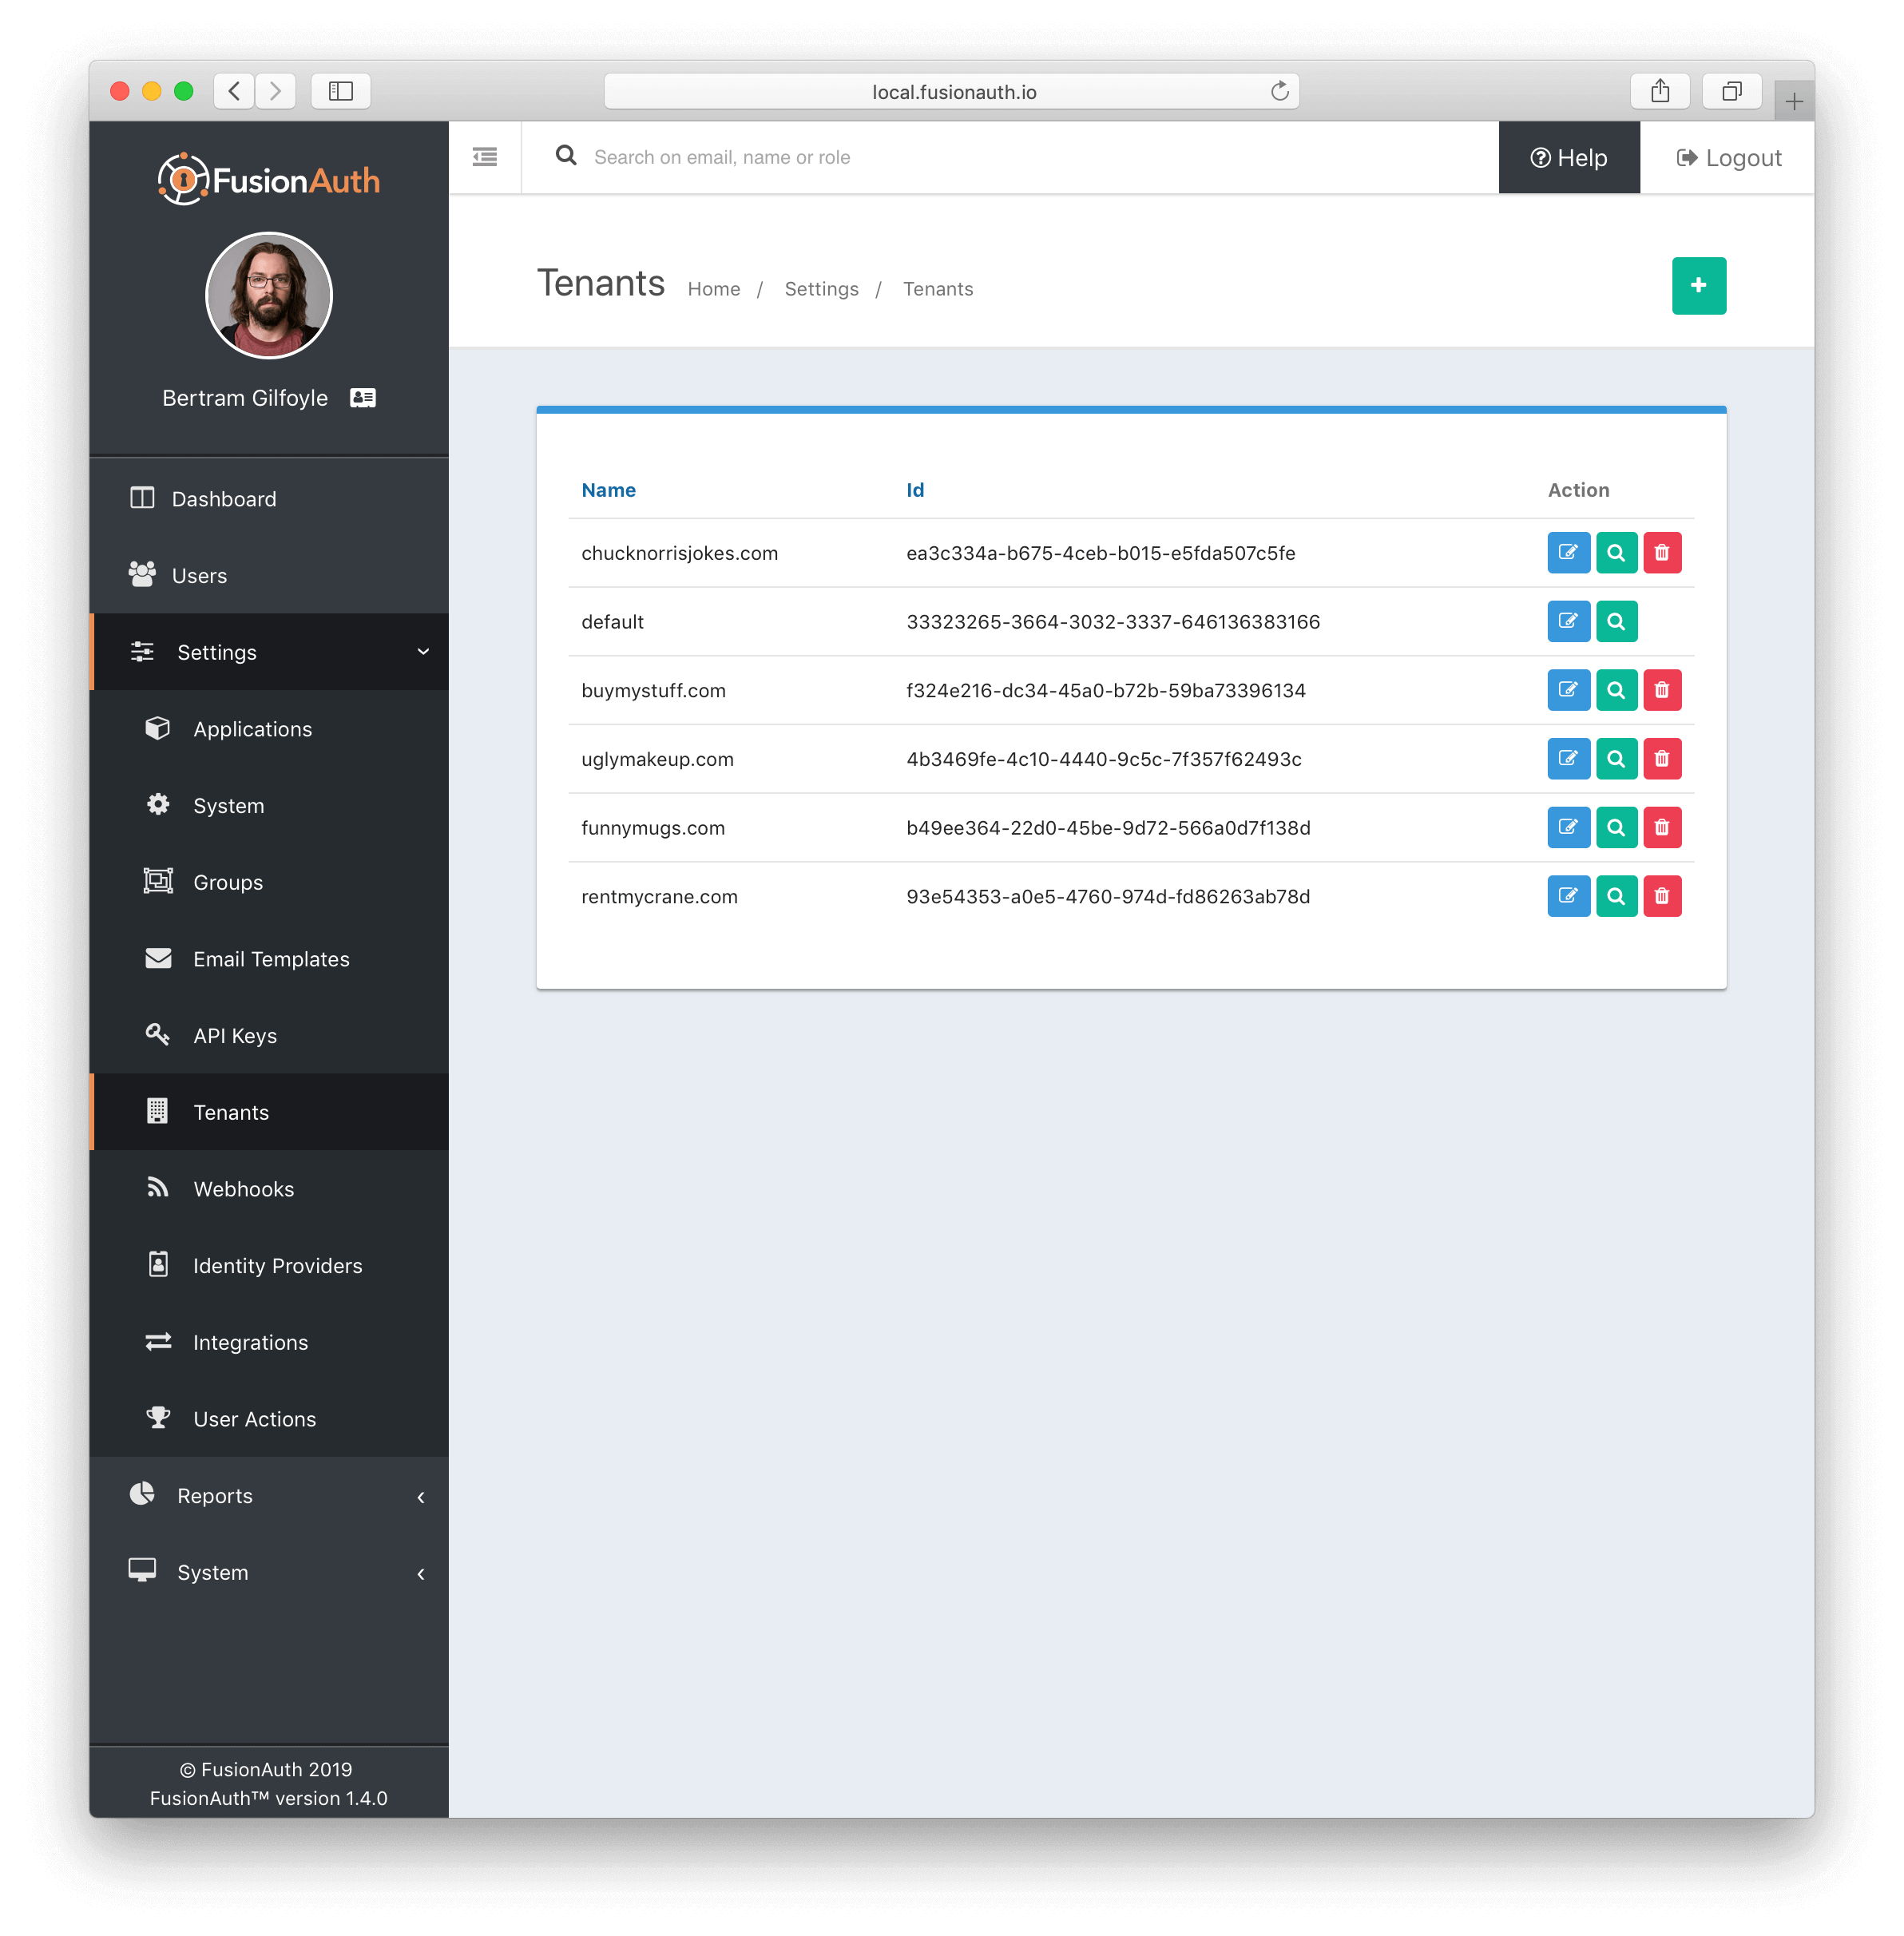1904x1936 pixels.
Task: Click the search icon for buymystuff.com
Action: (1612, 689)
